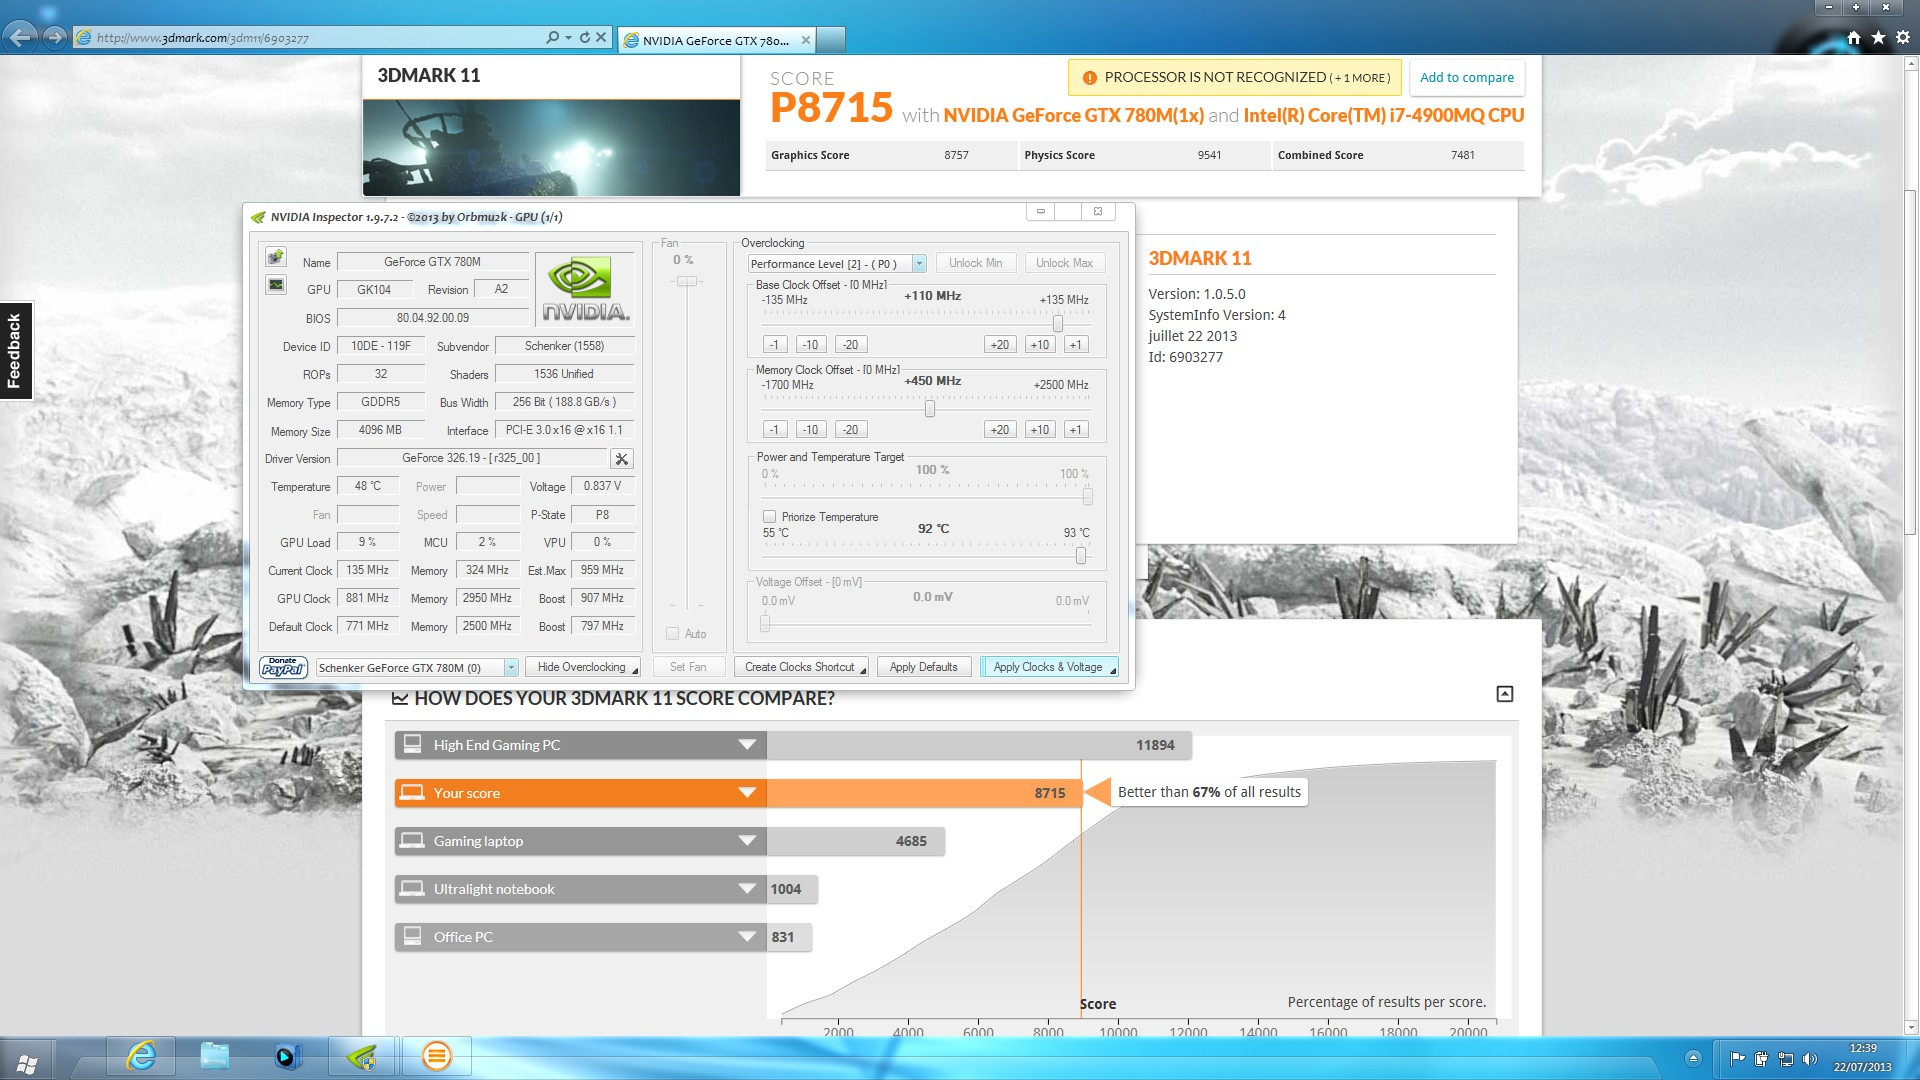Image resolution: width=1920 pixels, height=1080 pixels.
Task: Click the temperature target slider handle
Action: pyautogui.click(x=1081, y=555)
